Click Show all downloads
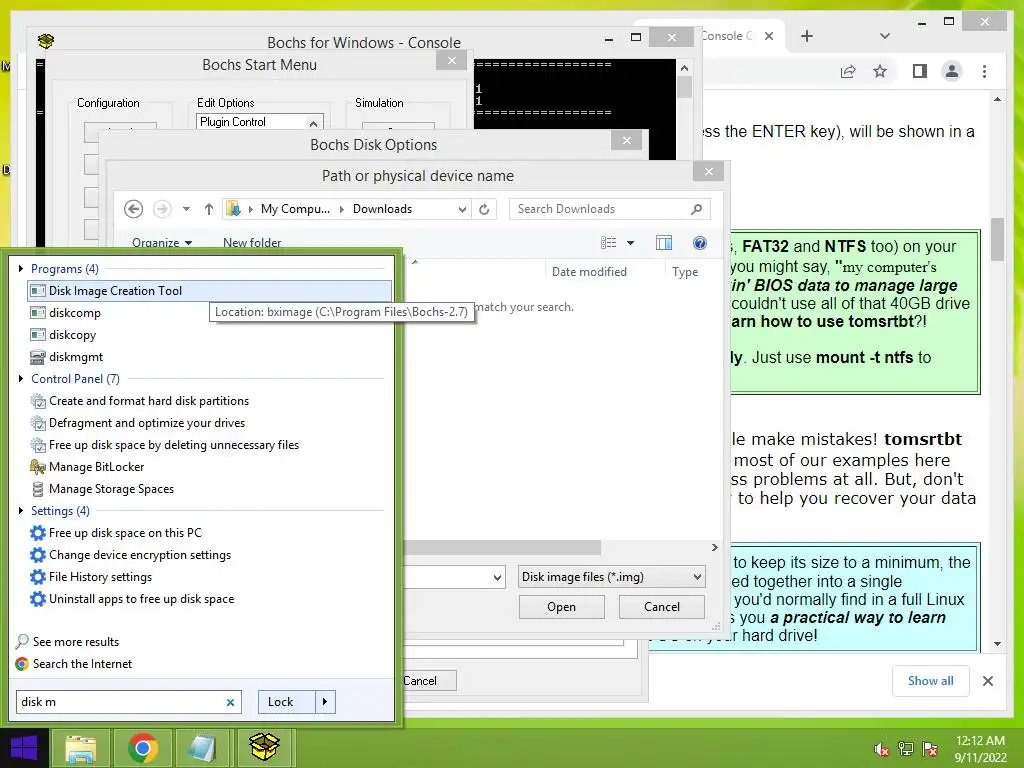Image resolution: width=1024 pixels, height=768 pixels. [931, 681]
